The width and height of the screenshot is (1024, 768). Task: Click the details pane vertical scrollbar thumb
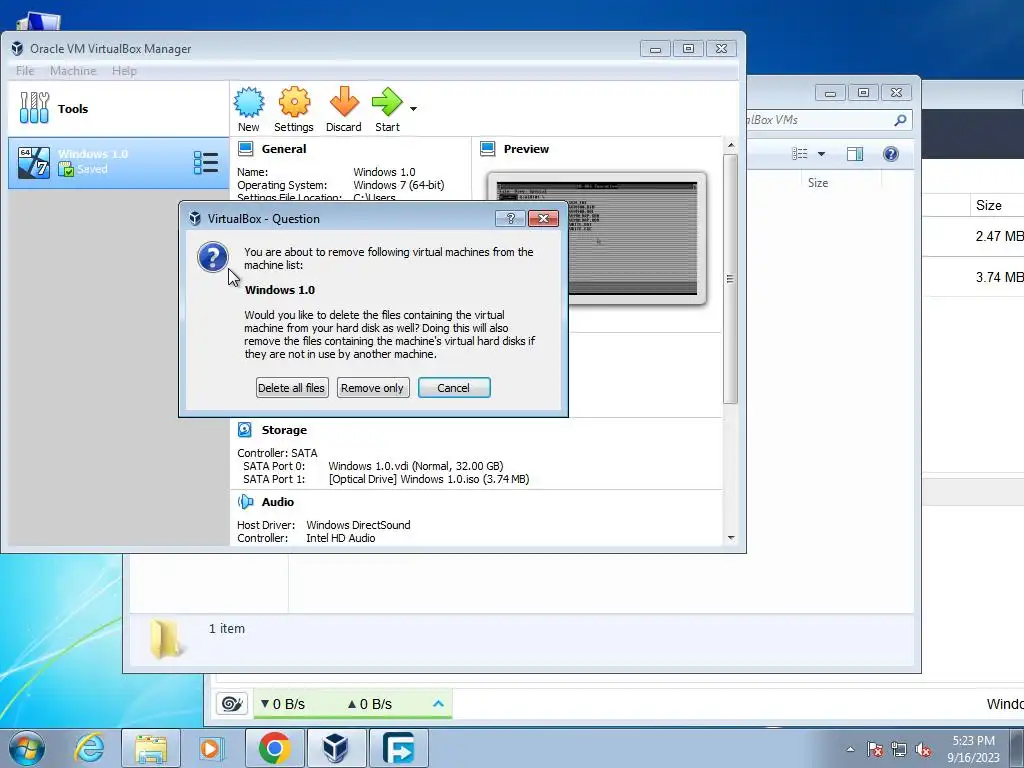point(731,279)
